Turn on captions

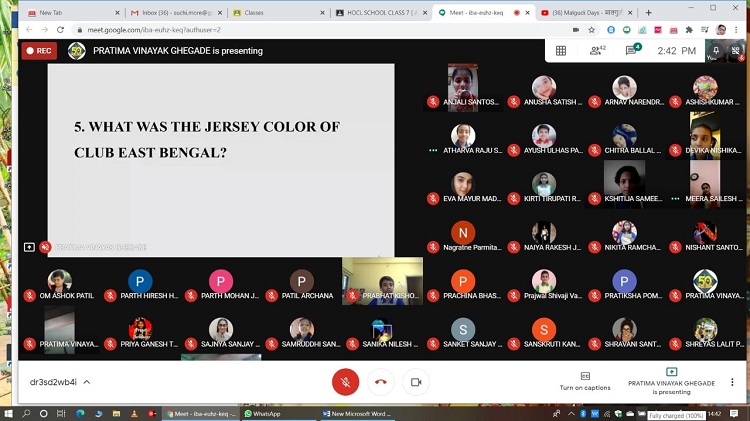[585, 381]
